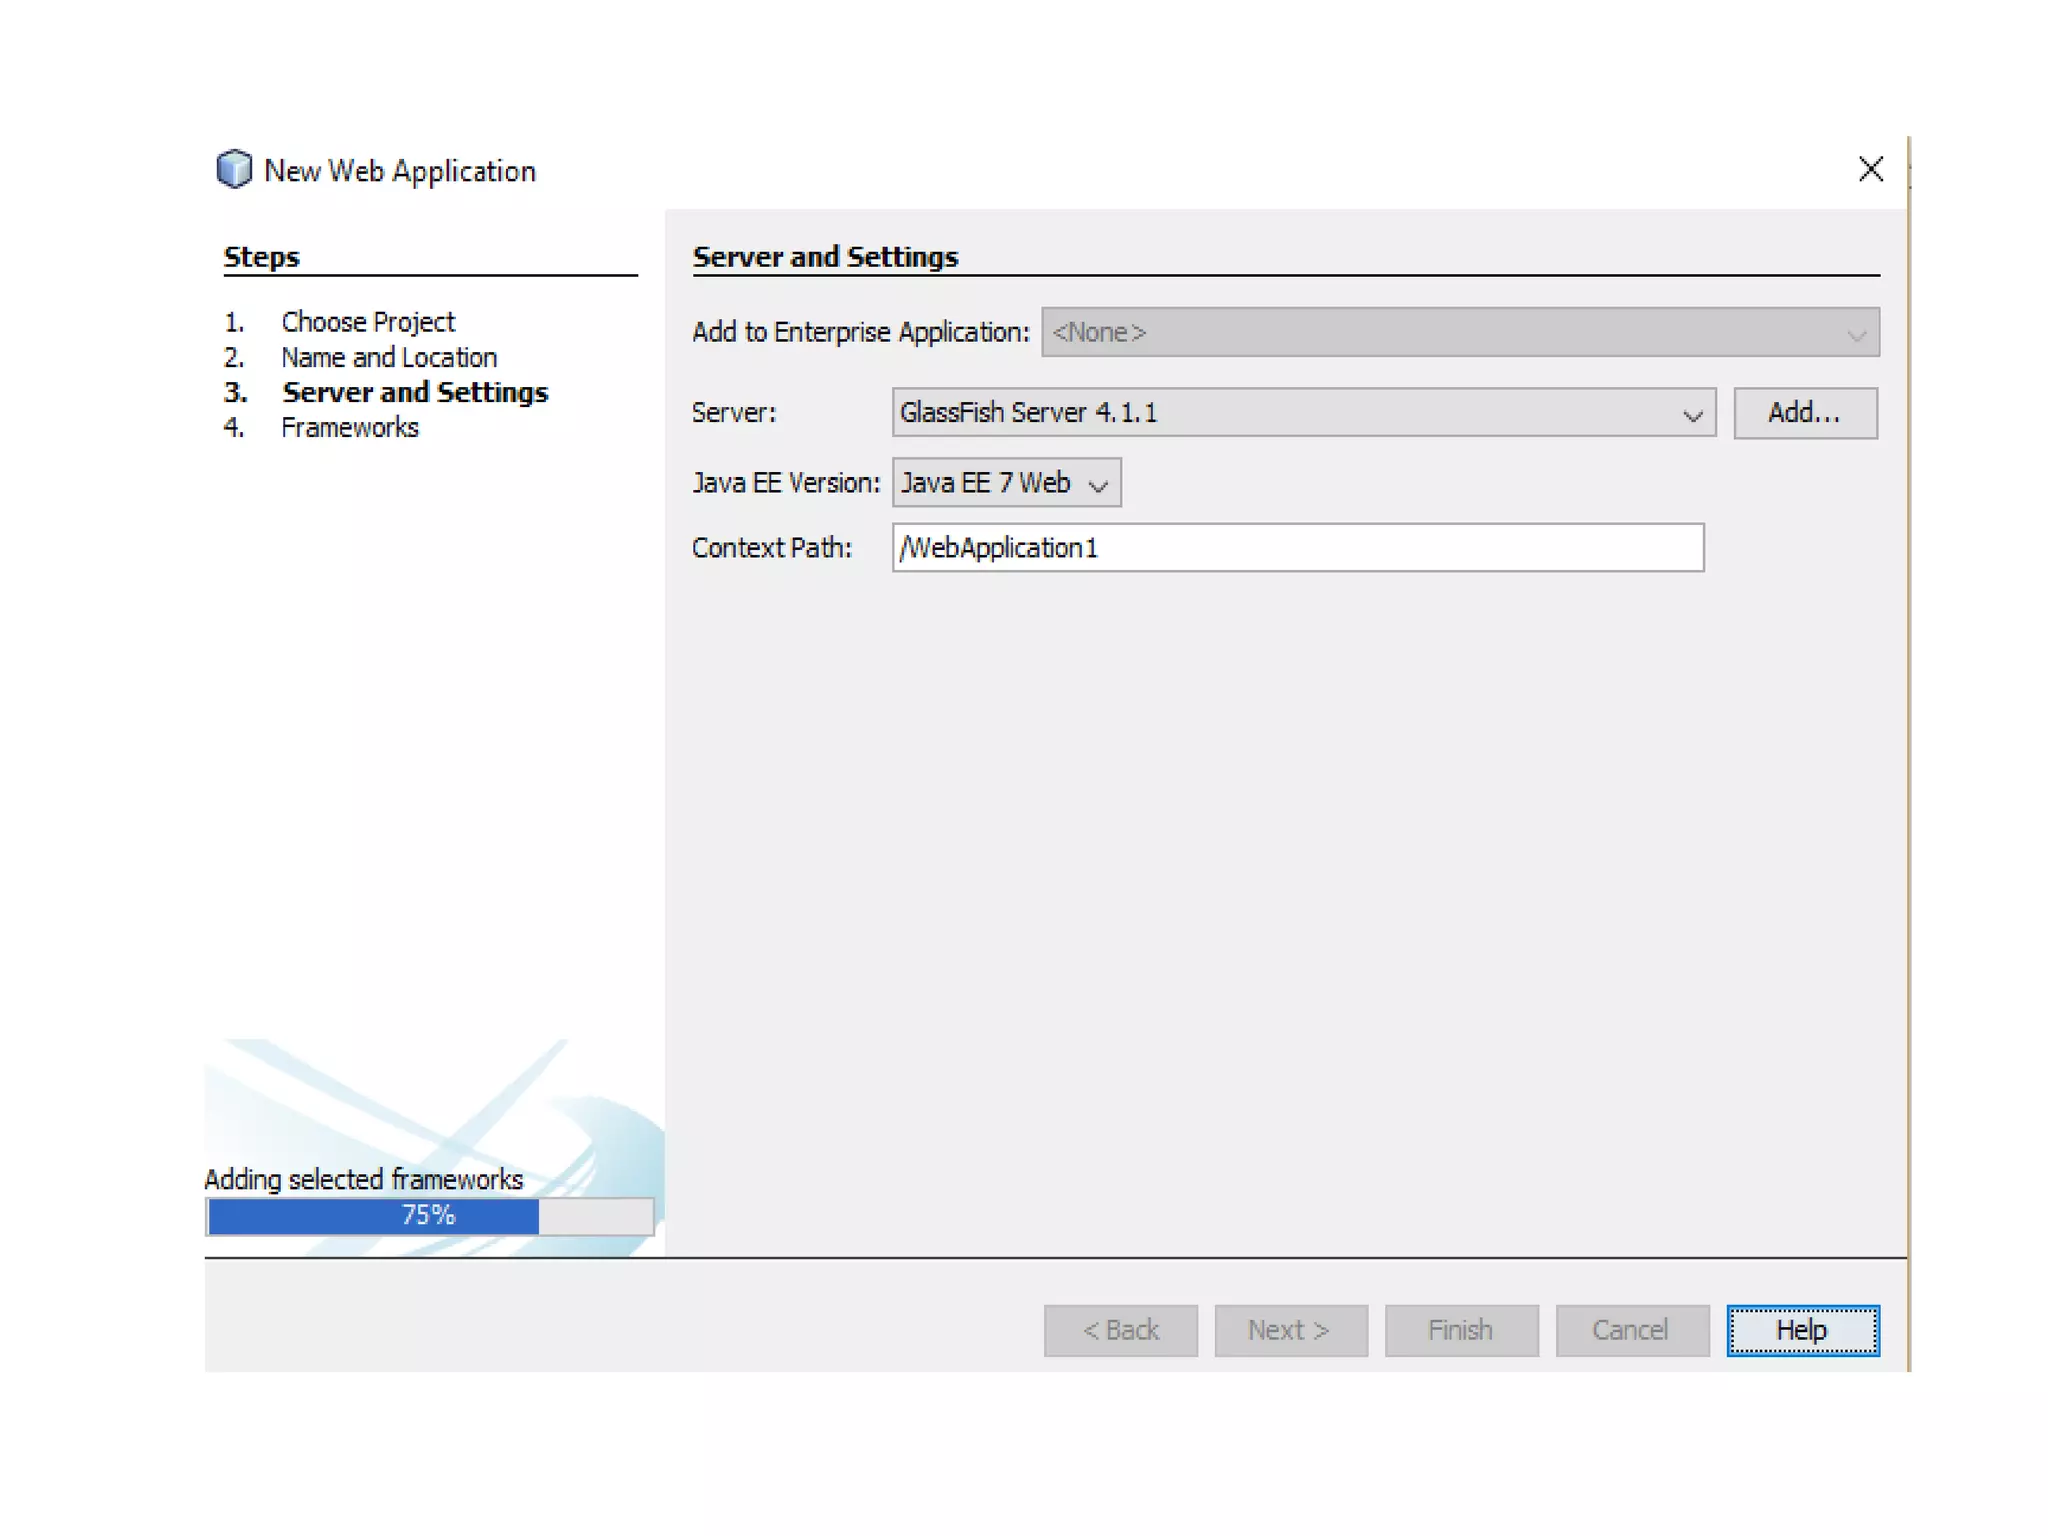
Task: Select Server and Settings step in list
Action: coord(414,392)
